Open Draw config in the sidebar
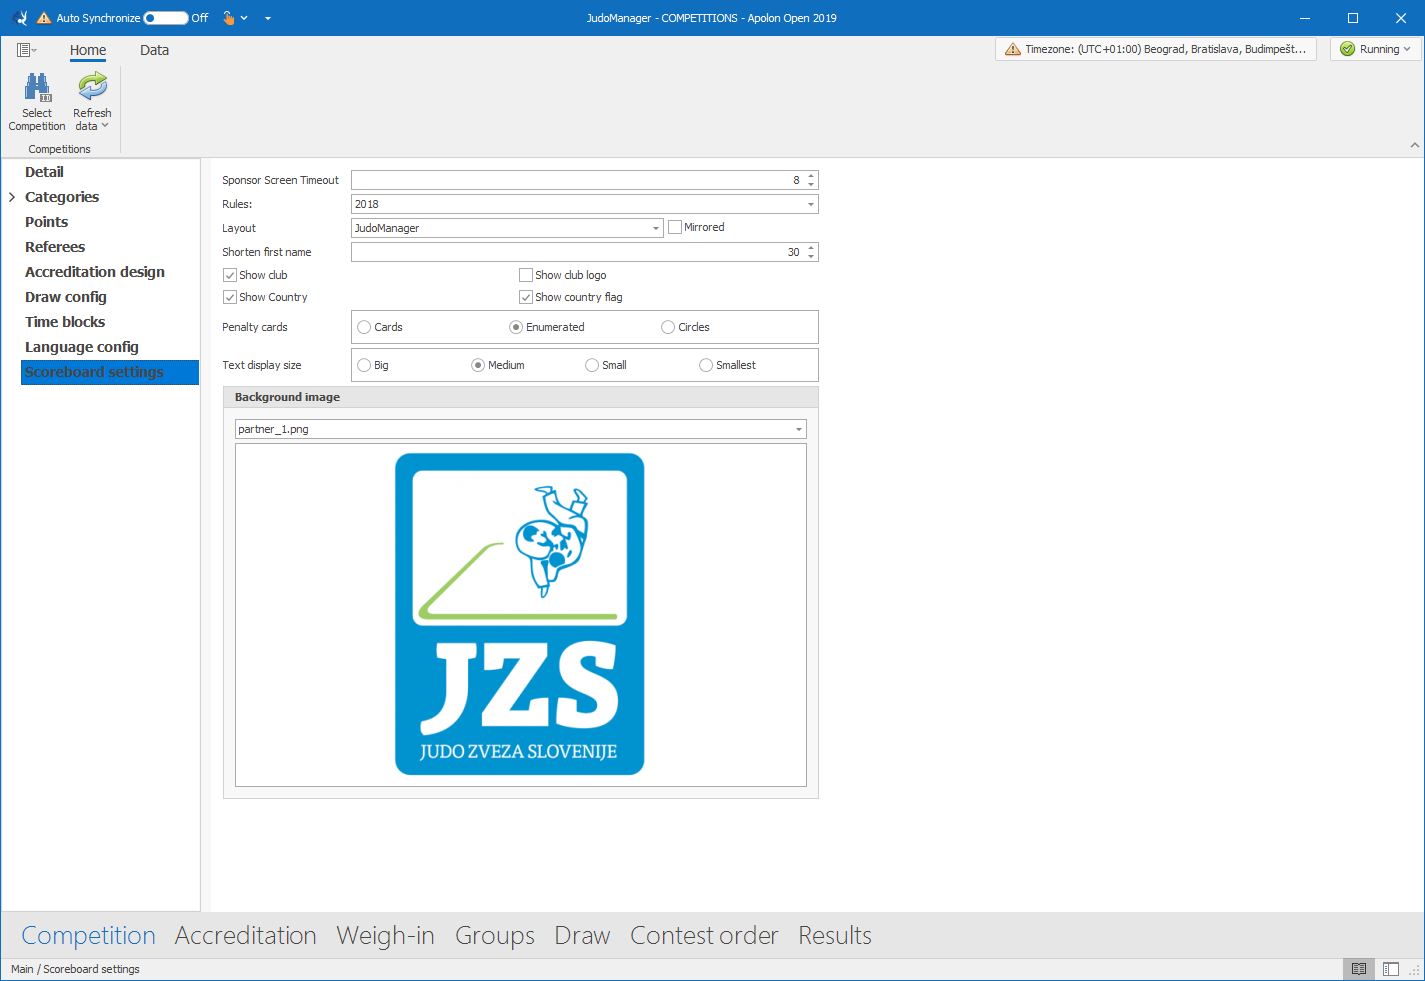The height and width of the screenshot is (981, 1425). pos(66,297)
